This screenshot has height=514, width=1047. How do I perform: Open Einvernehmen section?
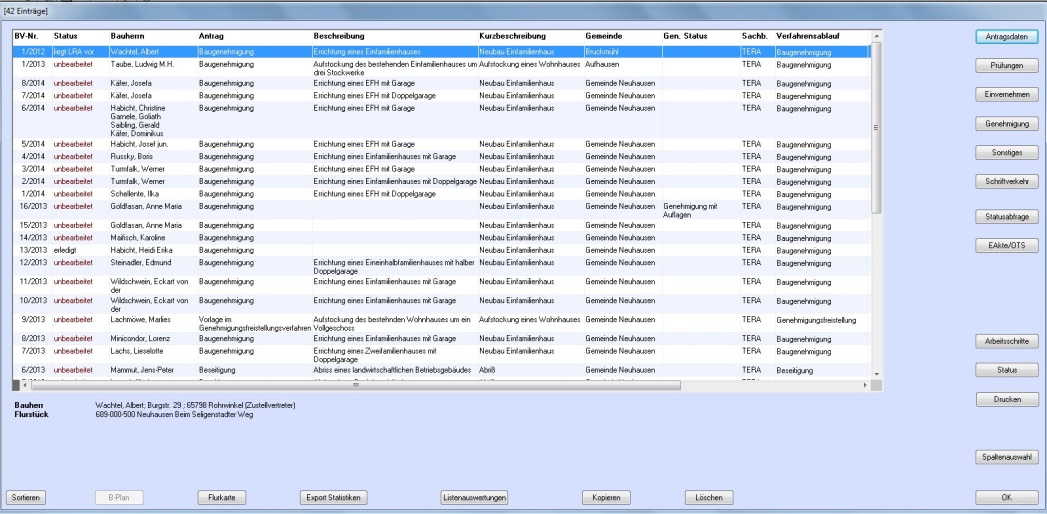1007,94
